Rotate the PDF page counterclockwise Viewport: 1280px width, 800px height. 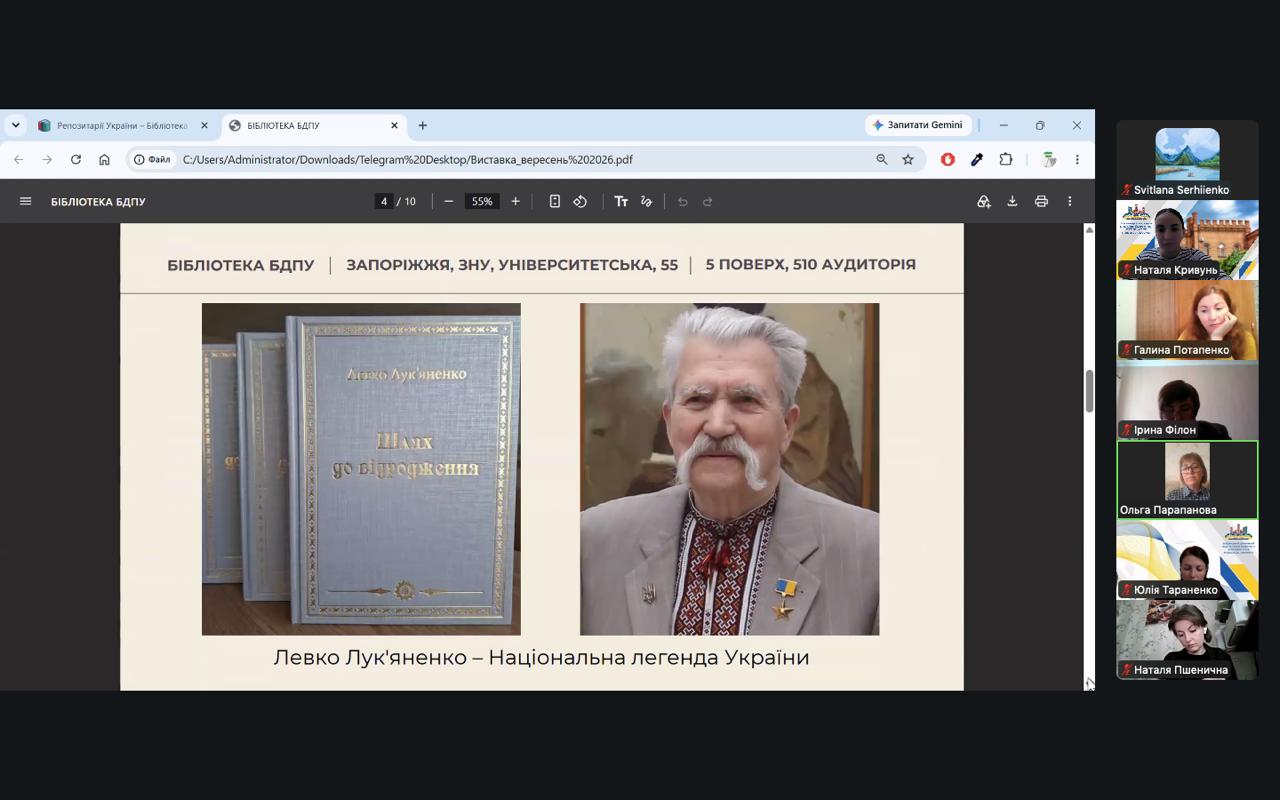[580, 201]
